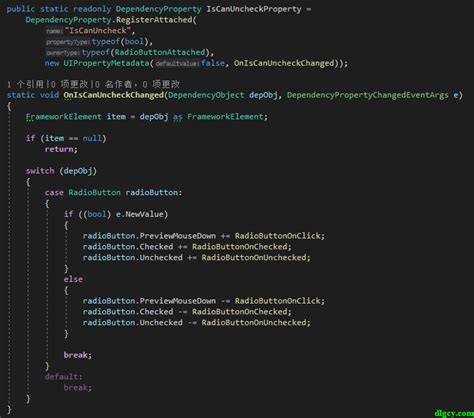Screen dimensions: 474x418
Task: Click the underlined 'as' keyword
Action: click(x=178, y=117)
